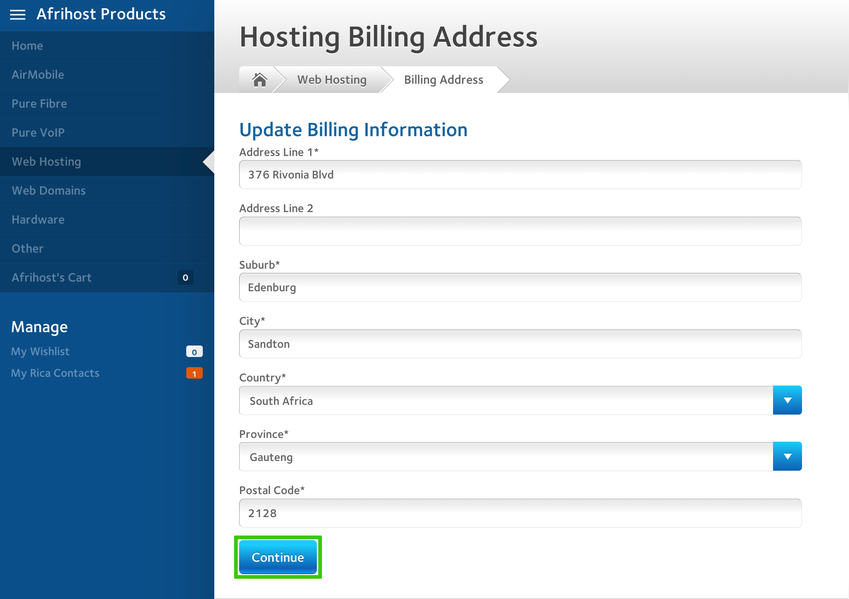
Task: View Afrihost's Cart
Action: point(51,278)
